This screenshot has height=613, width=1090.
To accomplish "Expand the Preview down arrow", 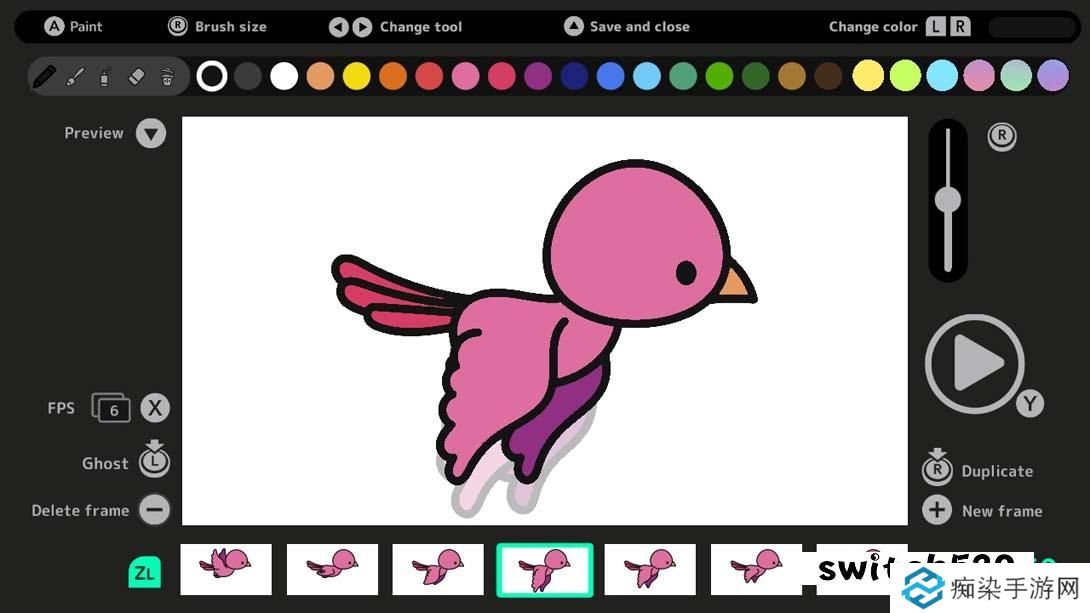I will tap(151, 133).
